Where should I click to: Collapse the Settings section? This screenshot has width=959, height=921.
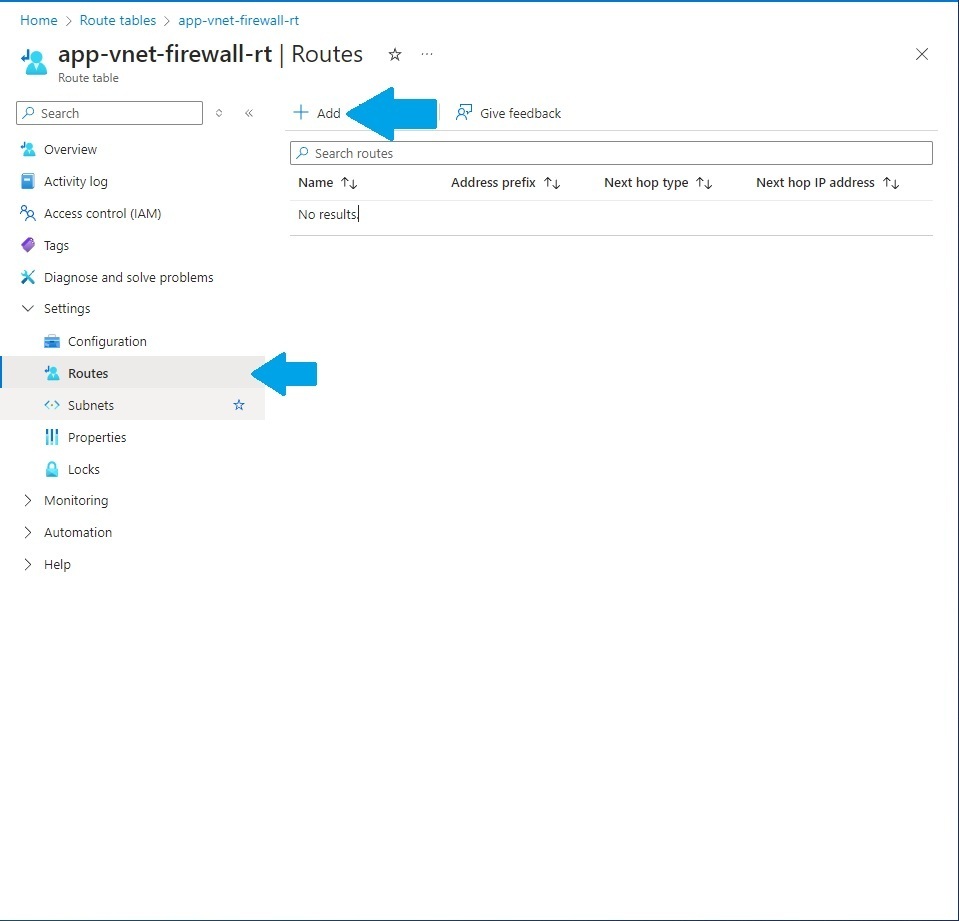point(28,308)
